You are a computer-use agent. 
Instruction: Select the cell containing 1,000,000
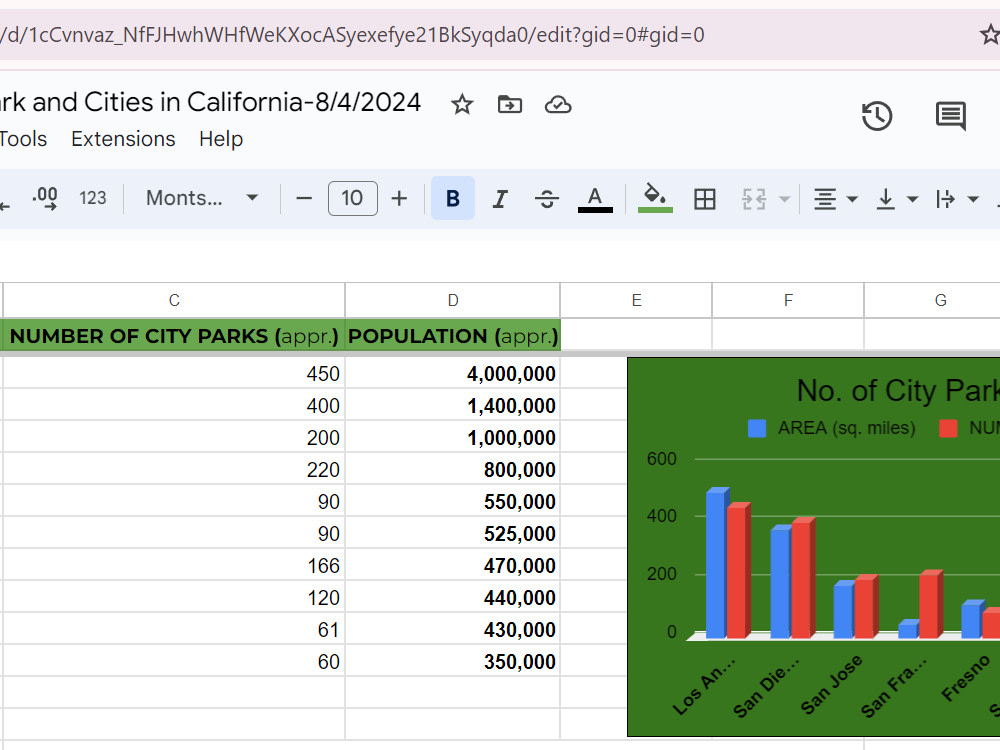(453, 437)
